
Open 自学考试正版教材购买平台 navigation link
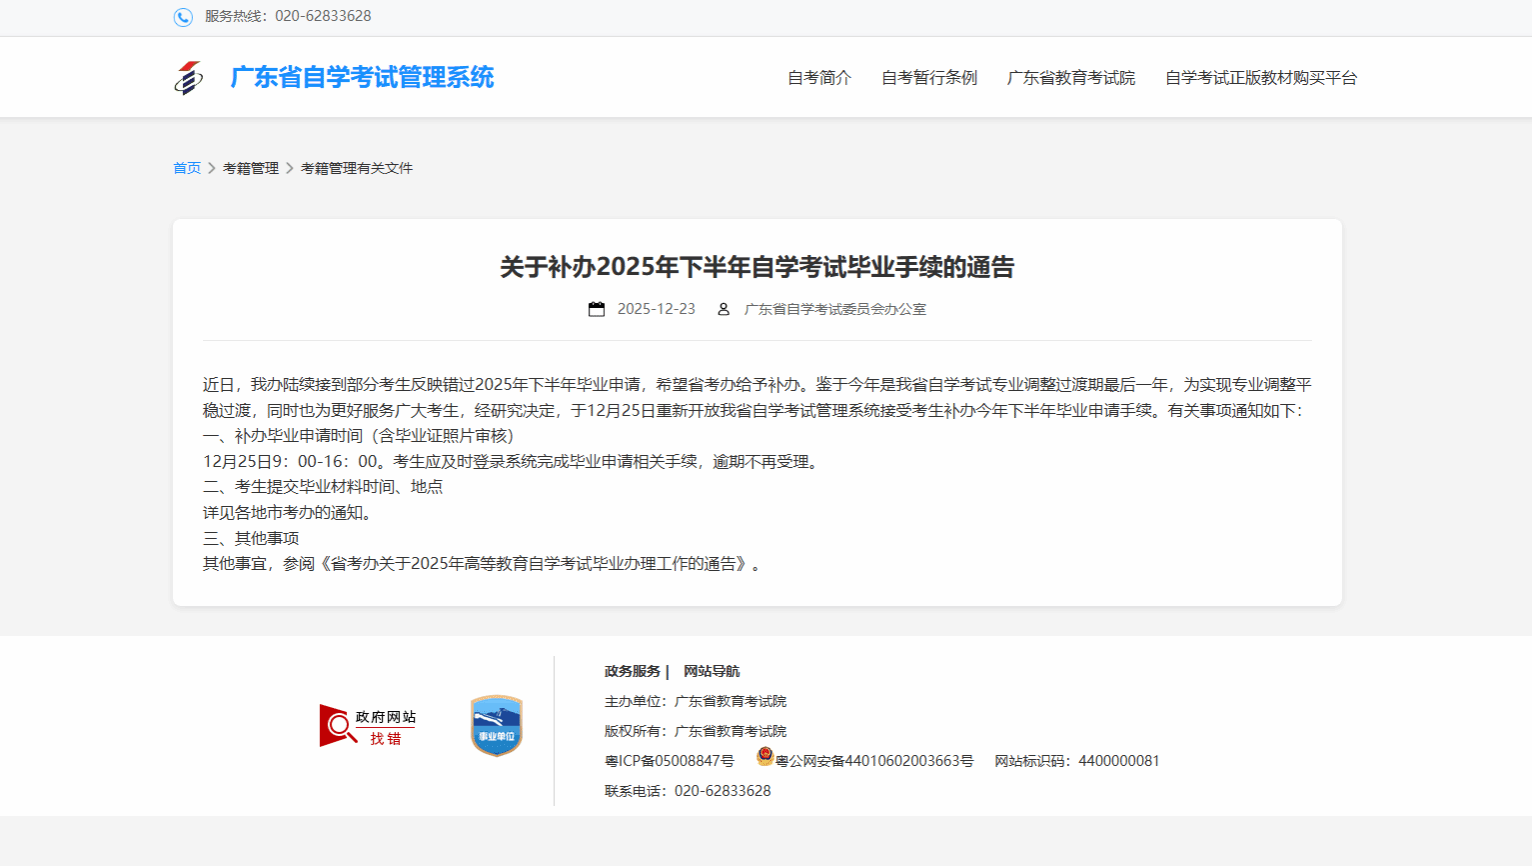(1261, 78)
